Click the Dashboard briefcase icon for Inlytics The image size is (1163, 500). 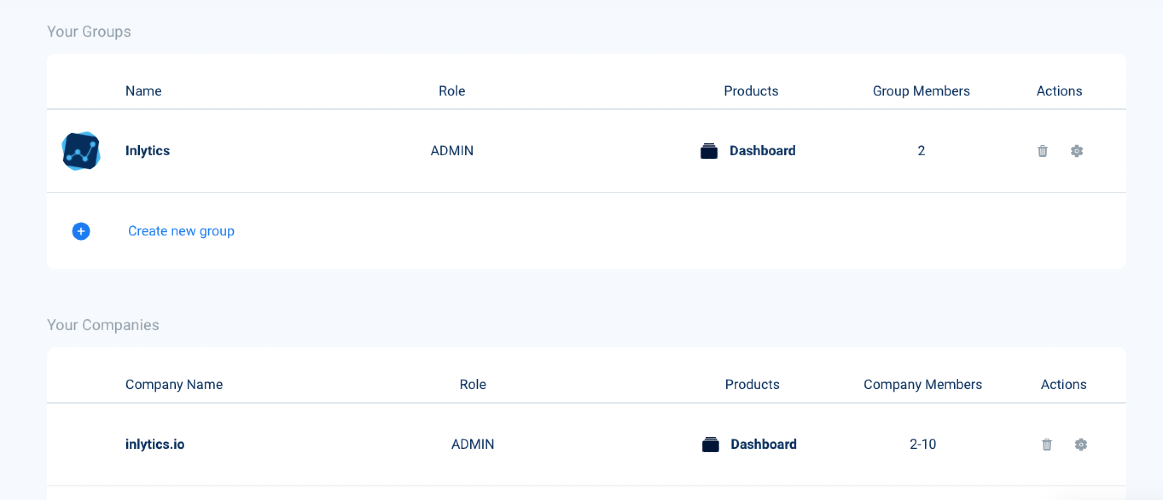[x=709, y=151]
